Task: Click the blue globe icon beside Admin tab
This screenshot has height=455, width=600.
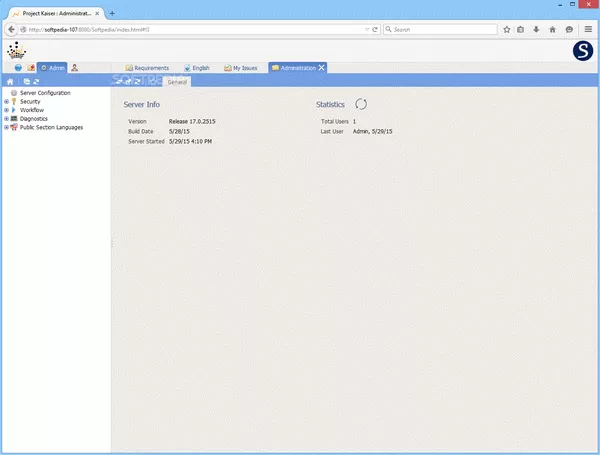Action: pyautogui.click(x=18, y=68)
